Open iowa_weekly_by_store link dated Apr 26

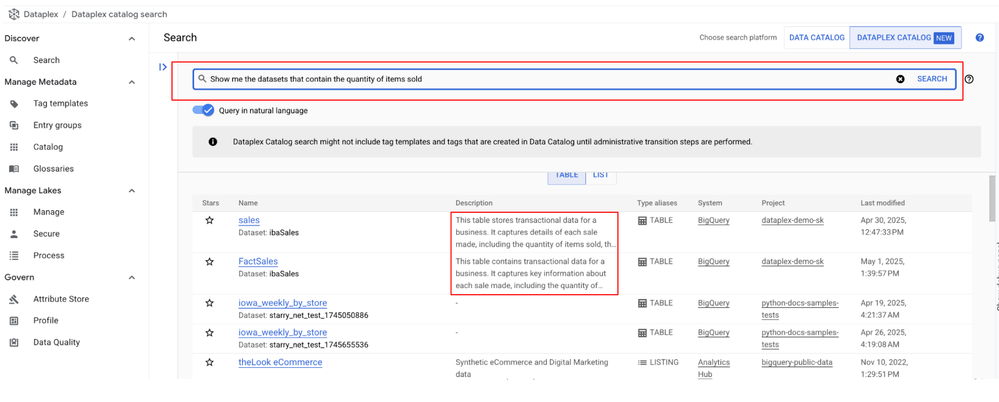(283, 333)
